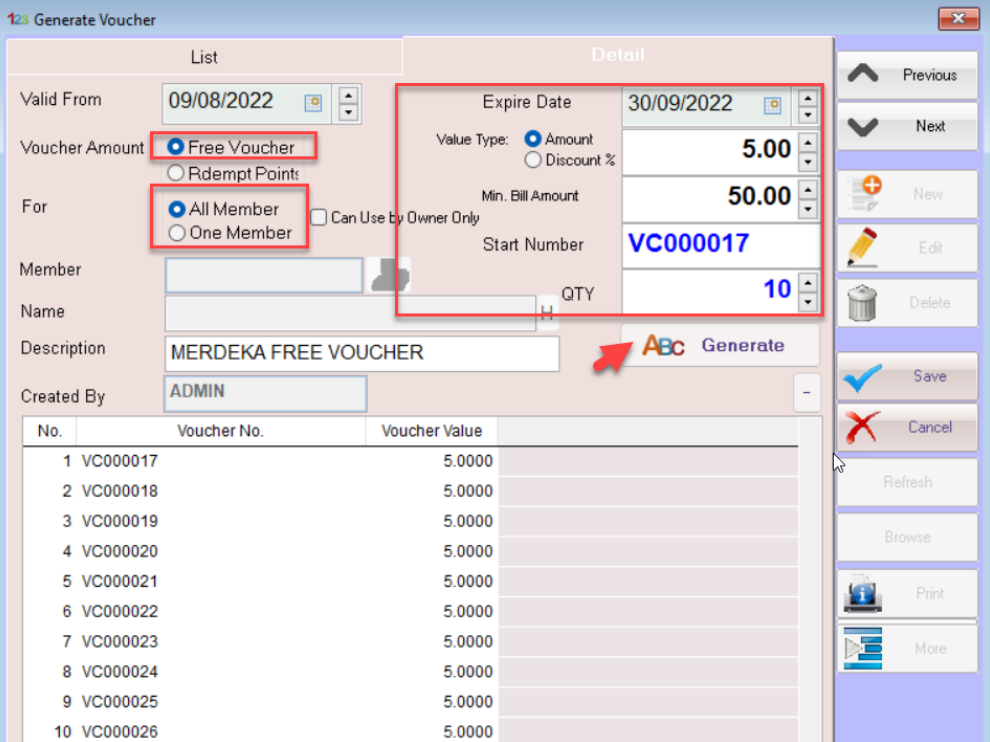Viewport: 990px width, 742px height.
Task: Decrease Min. Bill Amount with down arrow
Action: coord(808,208)
